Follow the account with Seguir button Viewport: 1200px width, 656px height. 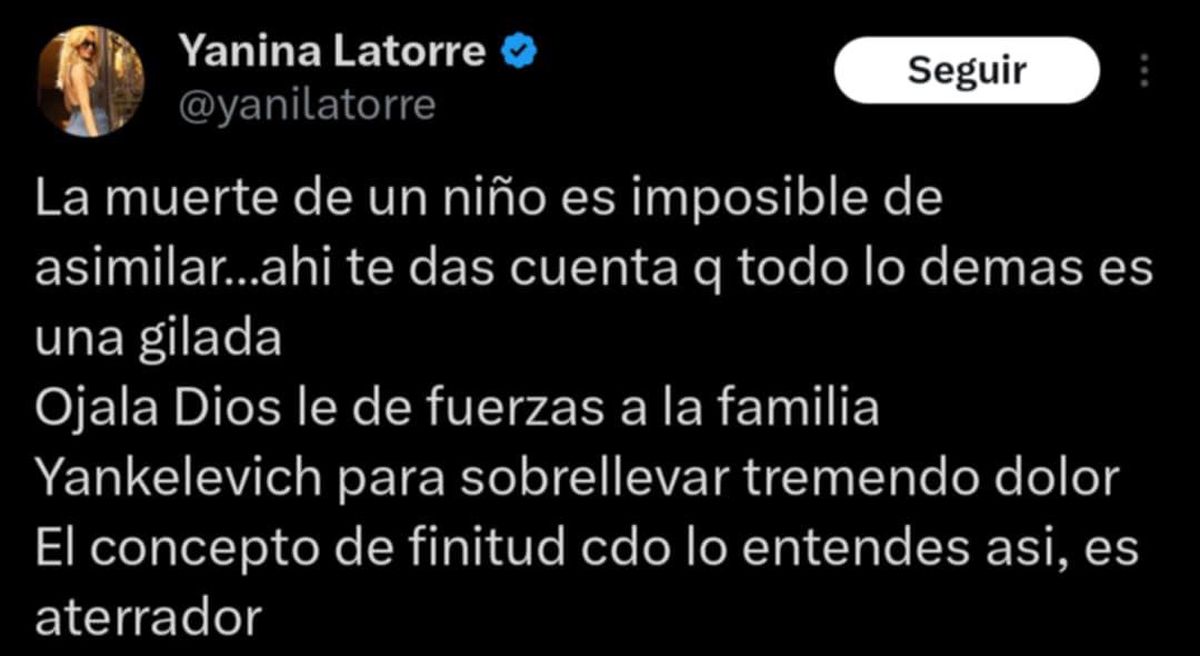967,70
